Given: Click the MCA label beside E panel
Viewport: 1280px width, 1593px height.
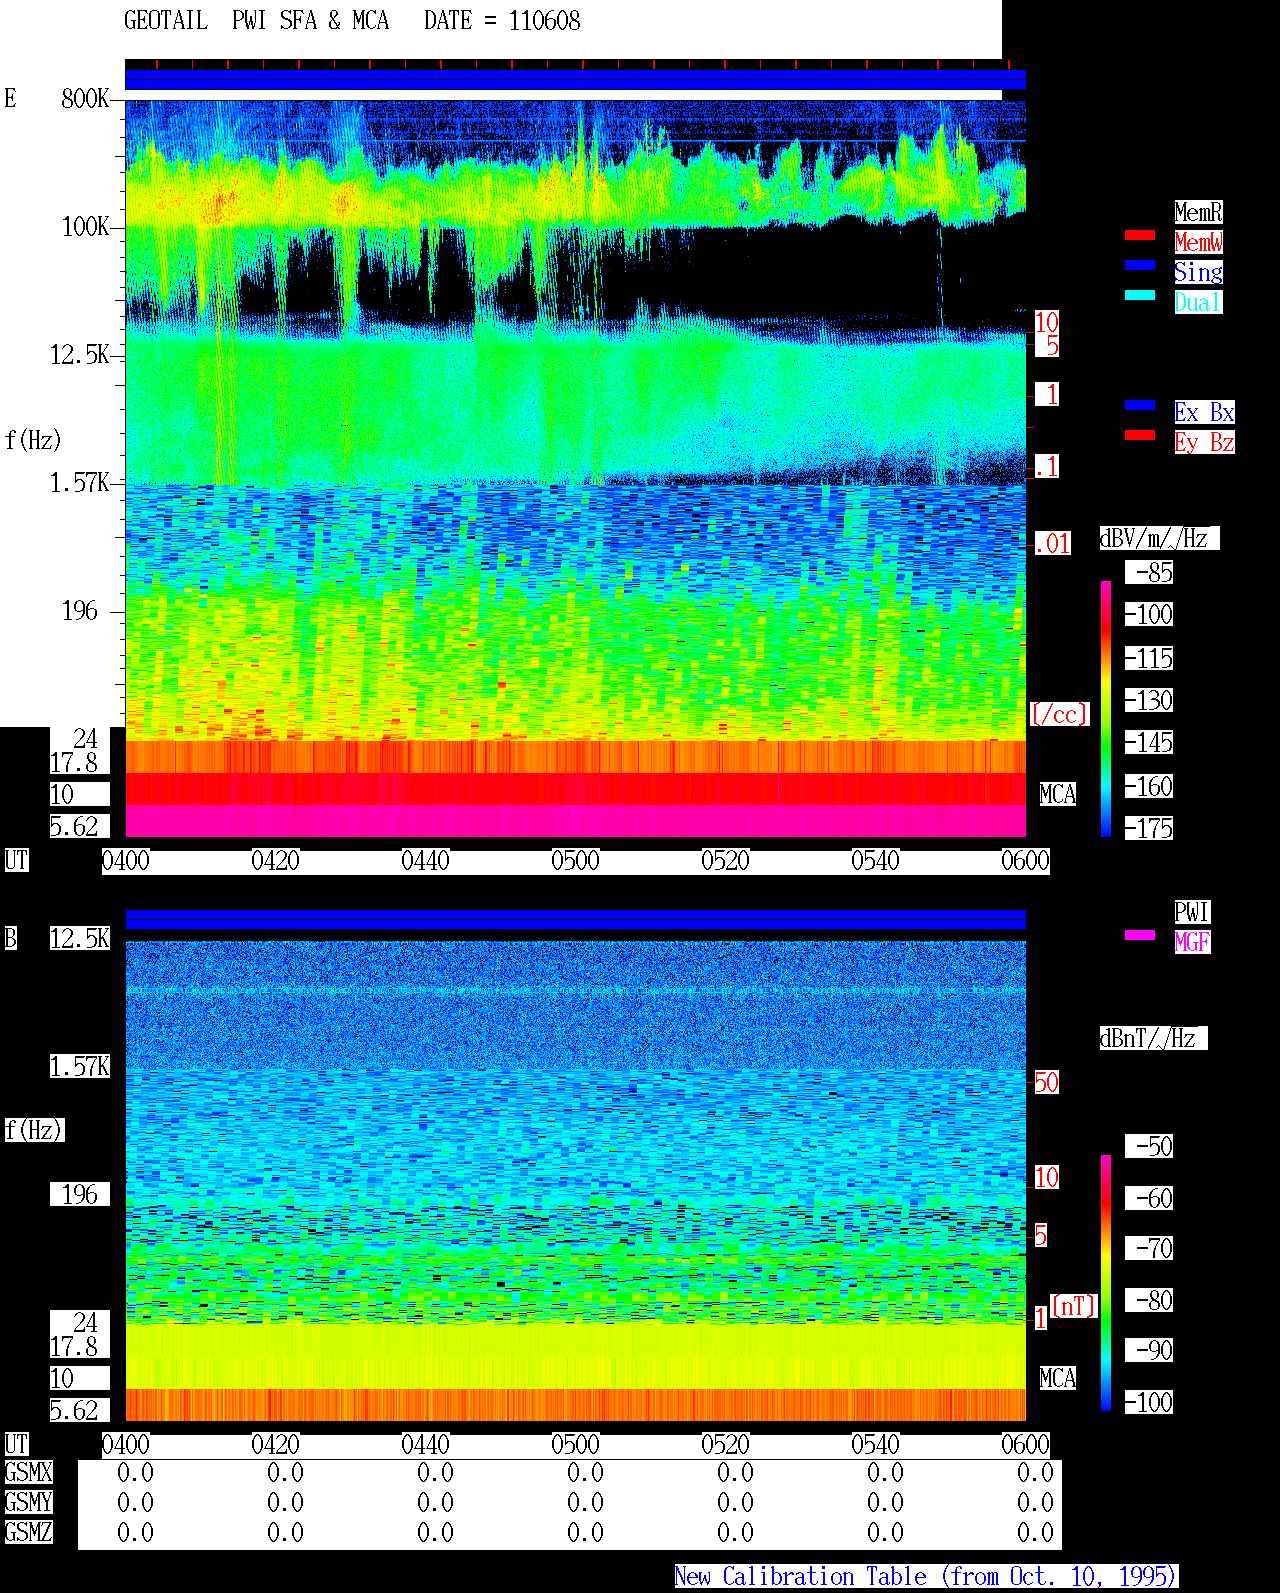Looking at the screenshot, I should point(1058,795).
